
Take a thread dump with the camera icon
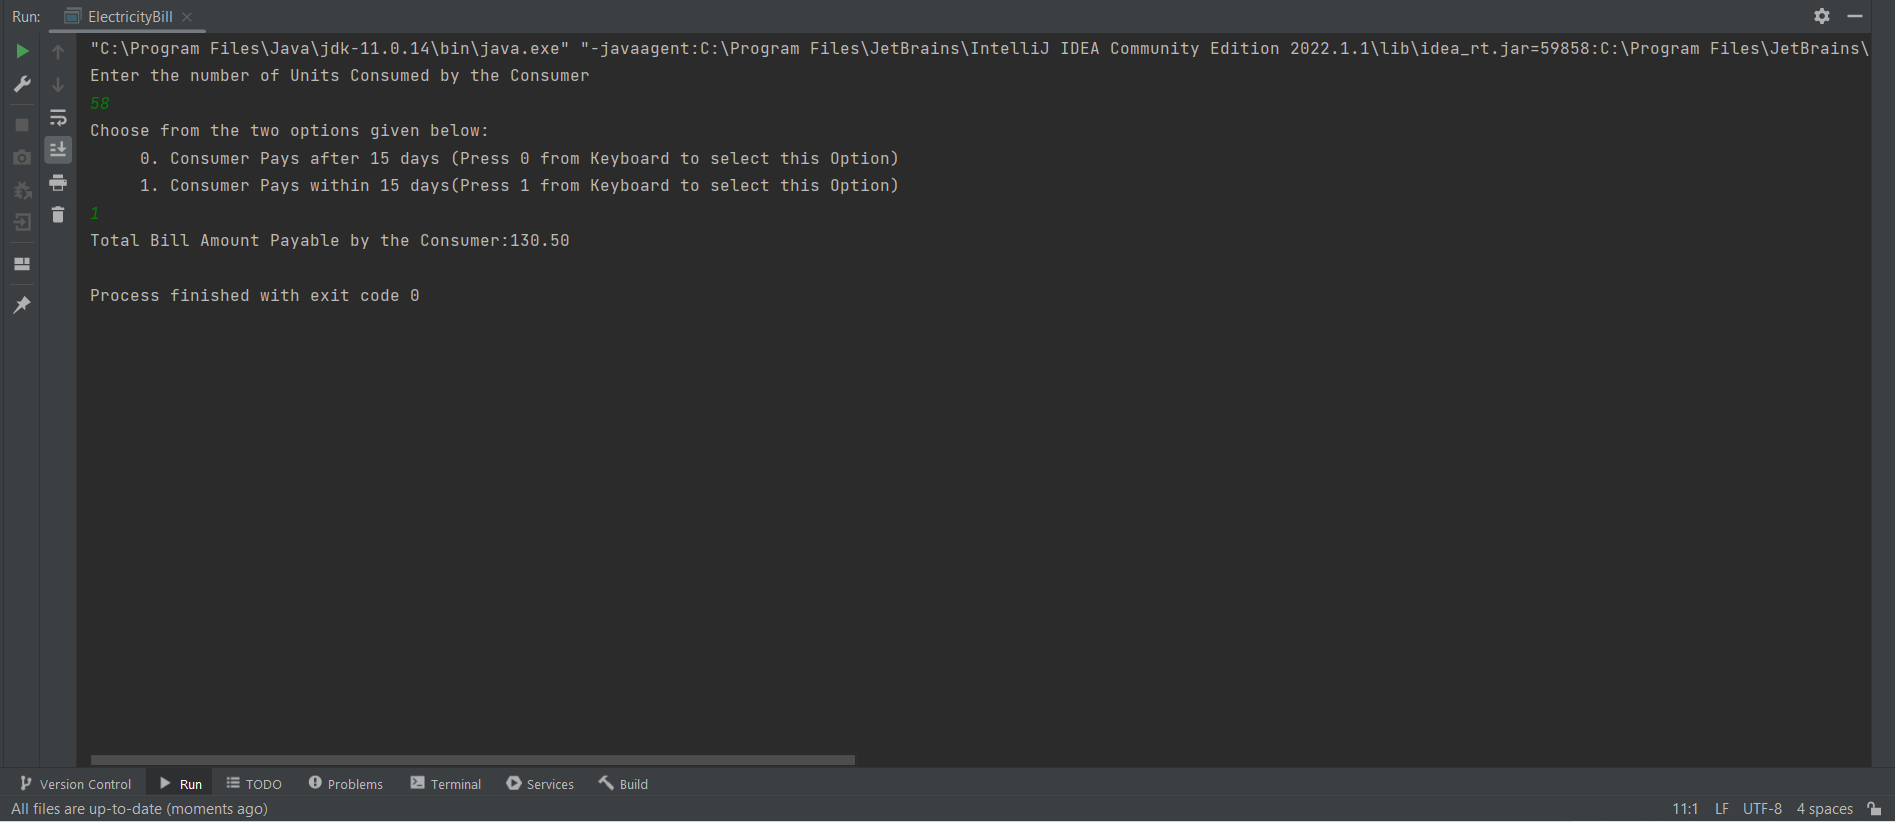[22, 157]
